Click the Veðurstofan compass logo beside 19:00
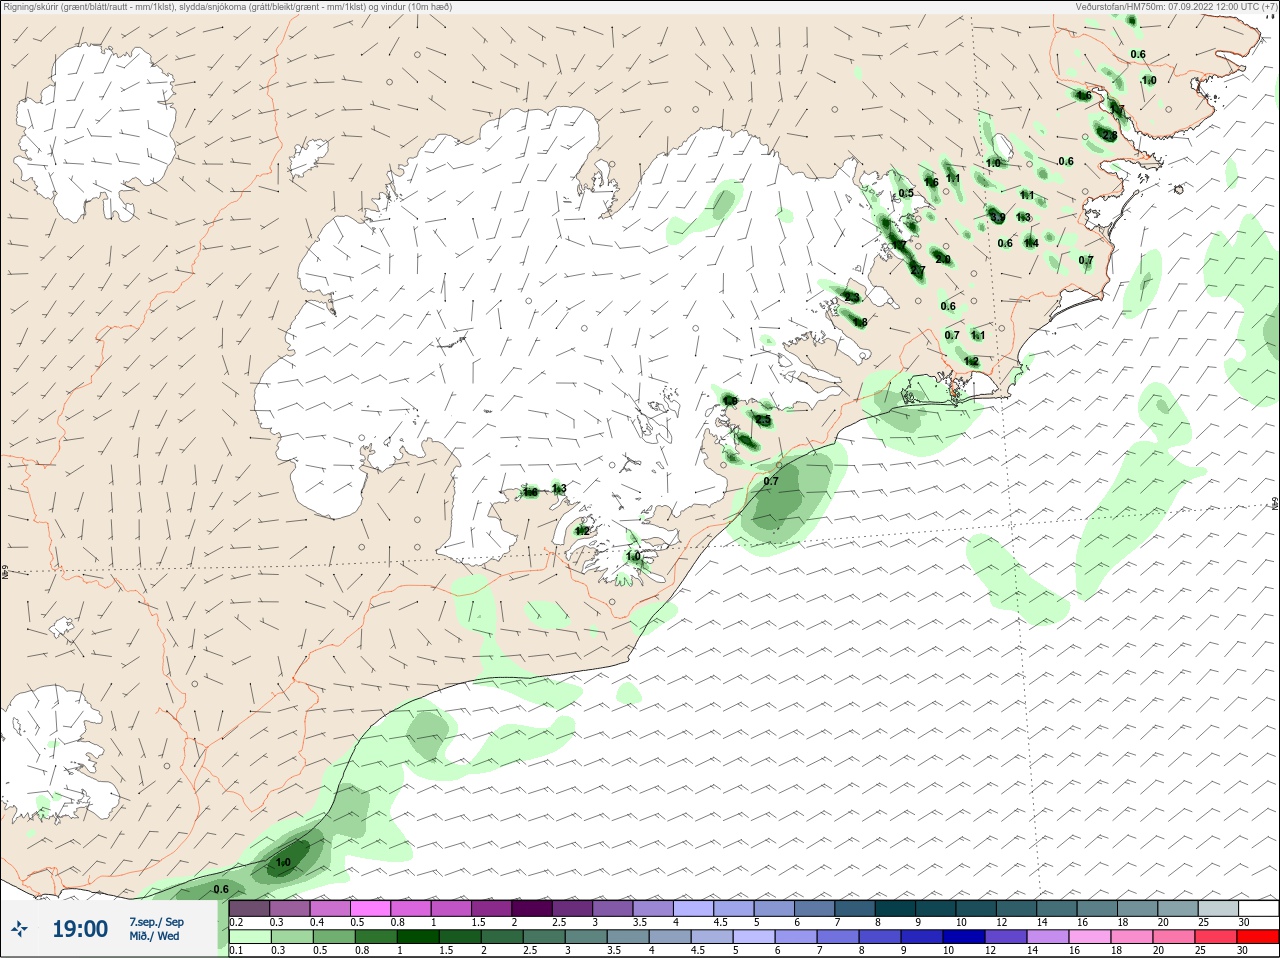Viewport: 1280px width, 958px height. click(19, 930)
